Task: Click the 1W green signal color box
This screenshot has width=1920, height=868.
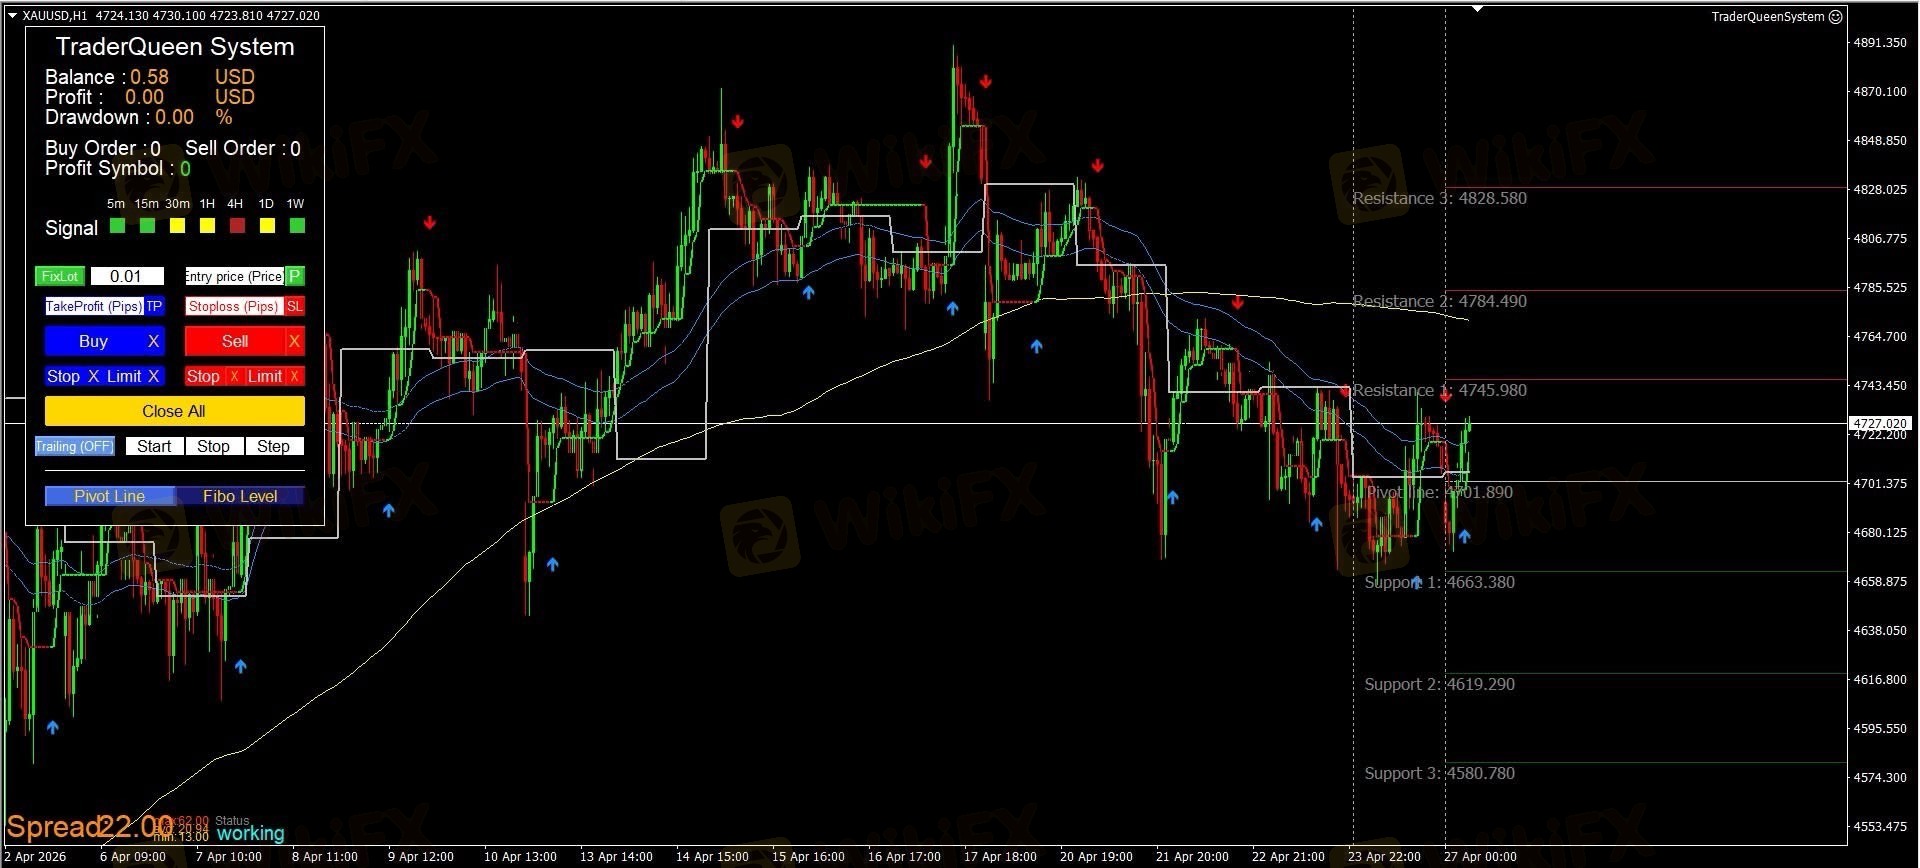Action: [x=297, y=226]
